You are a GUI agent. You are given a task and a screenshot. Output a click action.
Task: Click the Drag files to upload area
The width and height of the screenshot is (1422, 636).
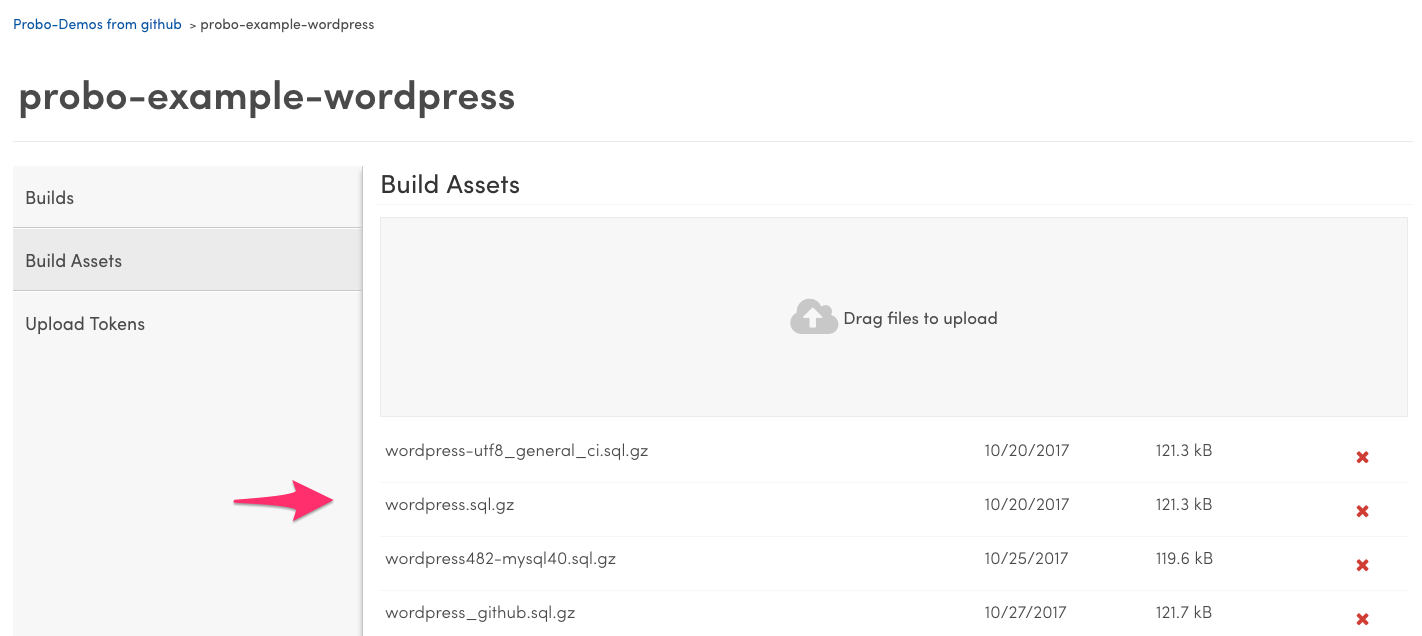pyautogui.click(x=893, y=317)
